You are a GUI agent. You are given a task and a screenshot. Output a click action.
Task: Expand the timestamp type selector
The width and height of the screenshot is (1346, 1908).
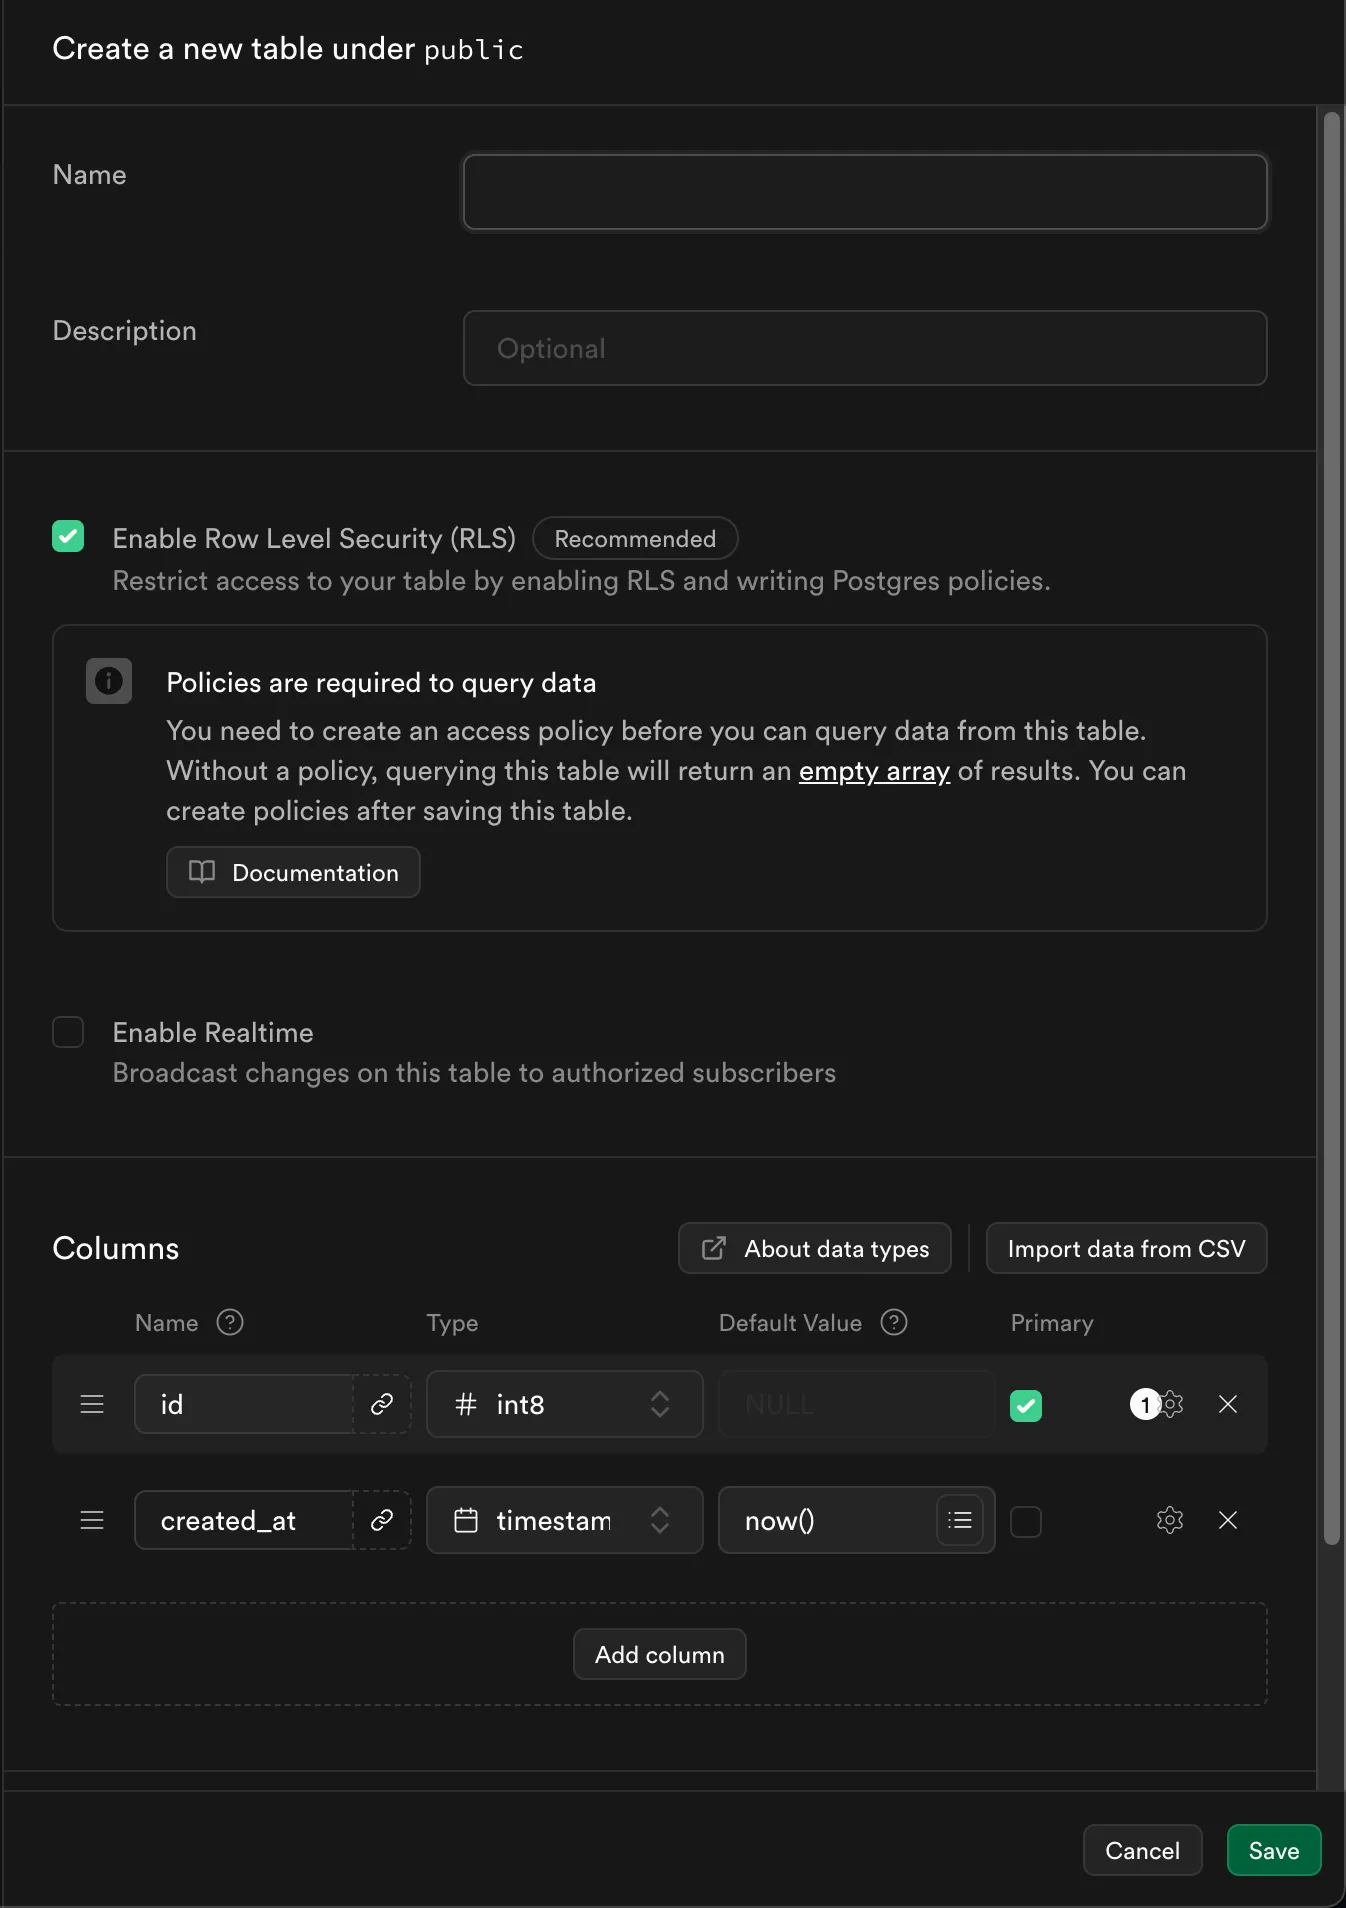(564, 1520)
